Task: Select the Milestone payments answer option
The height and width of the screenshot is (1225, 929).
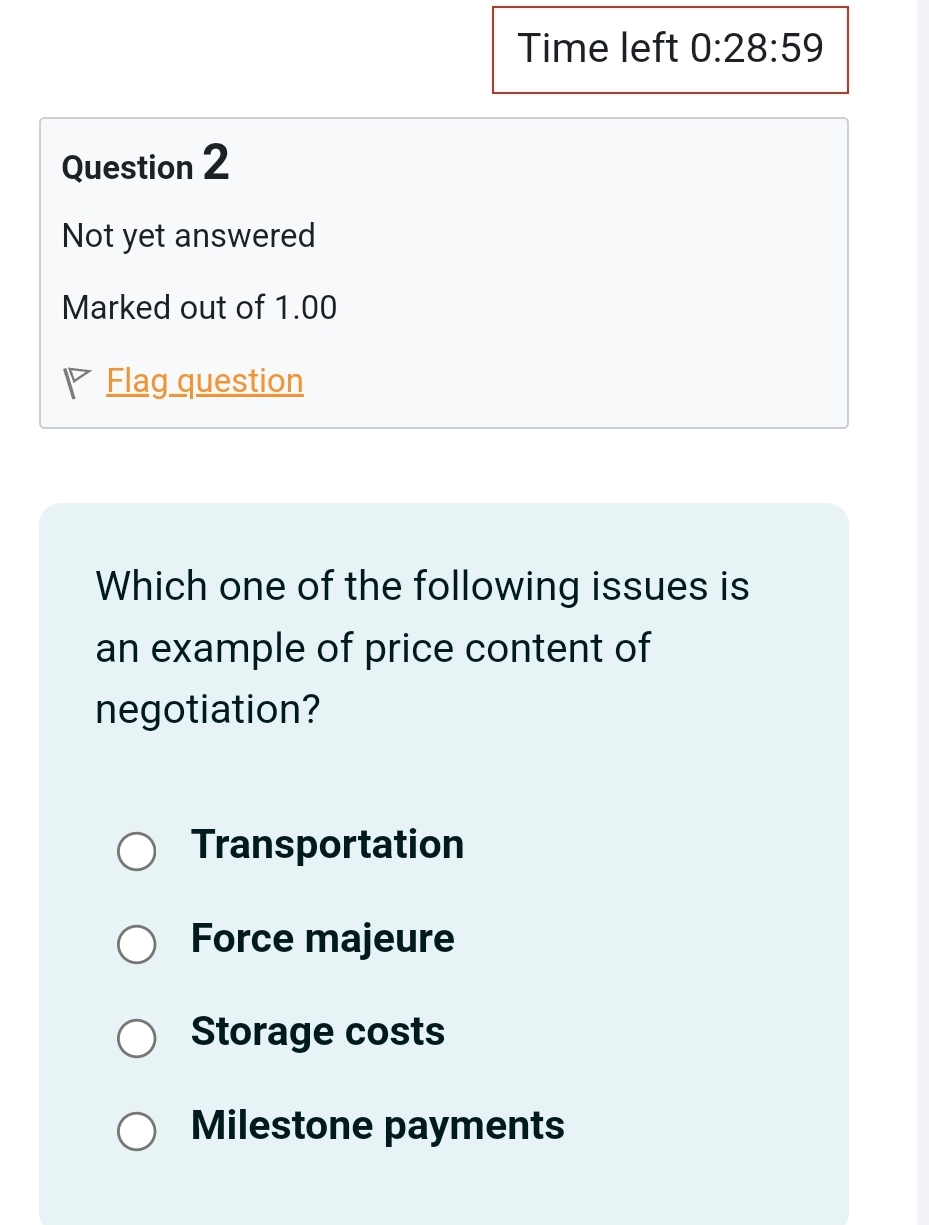Action: [137, 1131]
